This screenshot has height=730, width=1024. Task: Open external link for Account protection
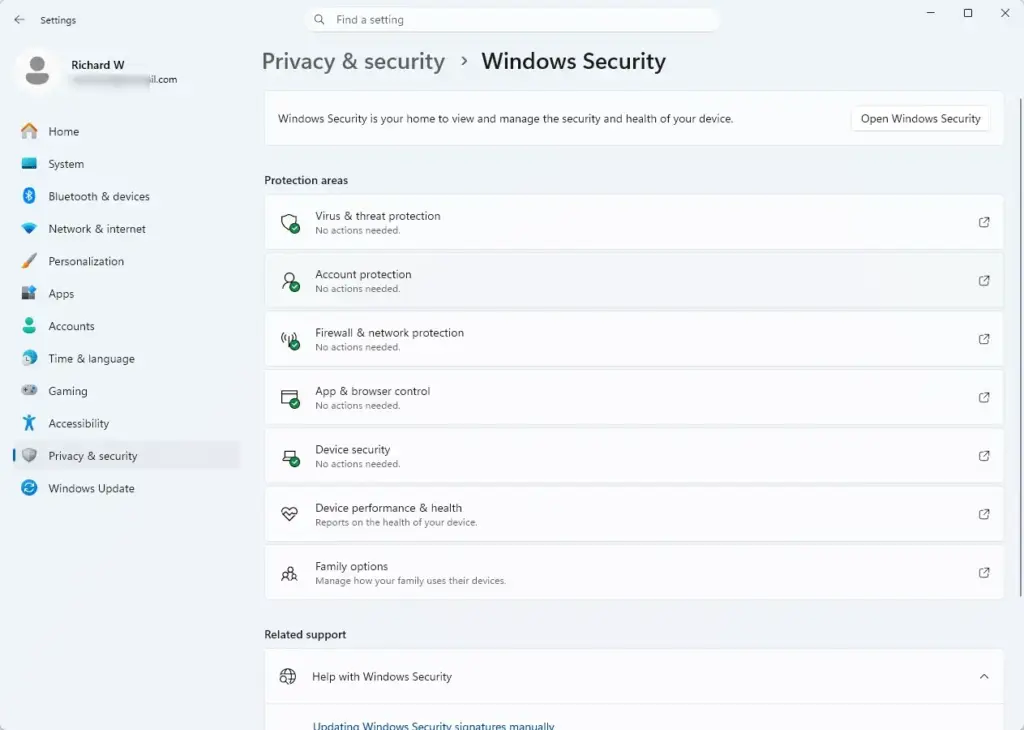pyautogui.click(x=984, y=281)
